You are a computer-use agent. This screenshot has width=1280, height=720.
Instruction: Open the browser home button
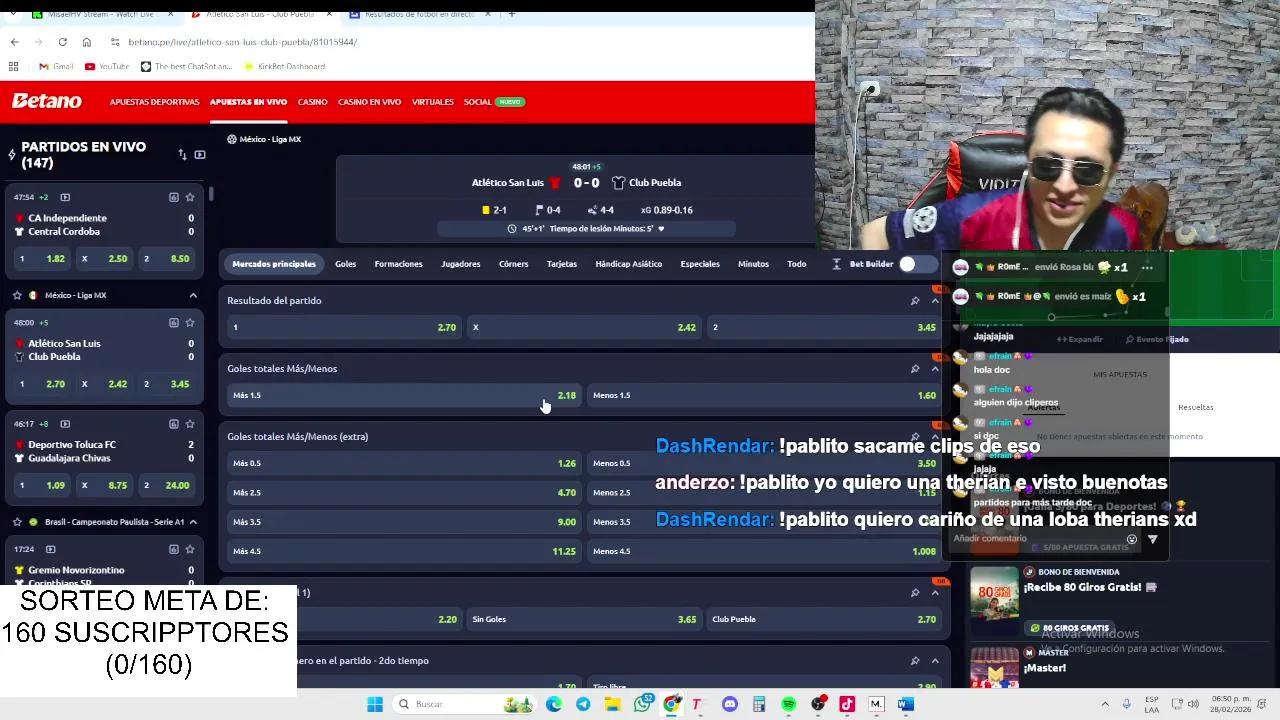coord(86,42)
